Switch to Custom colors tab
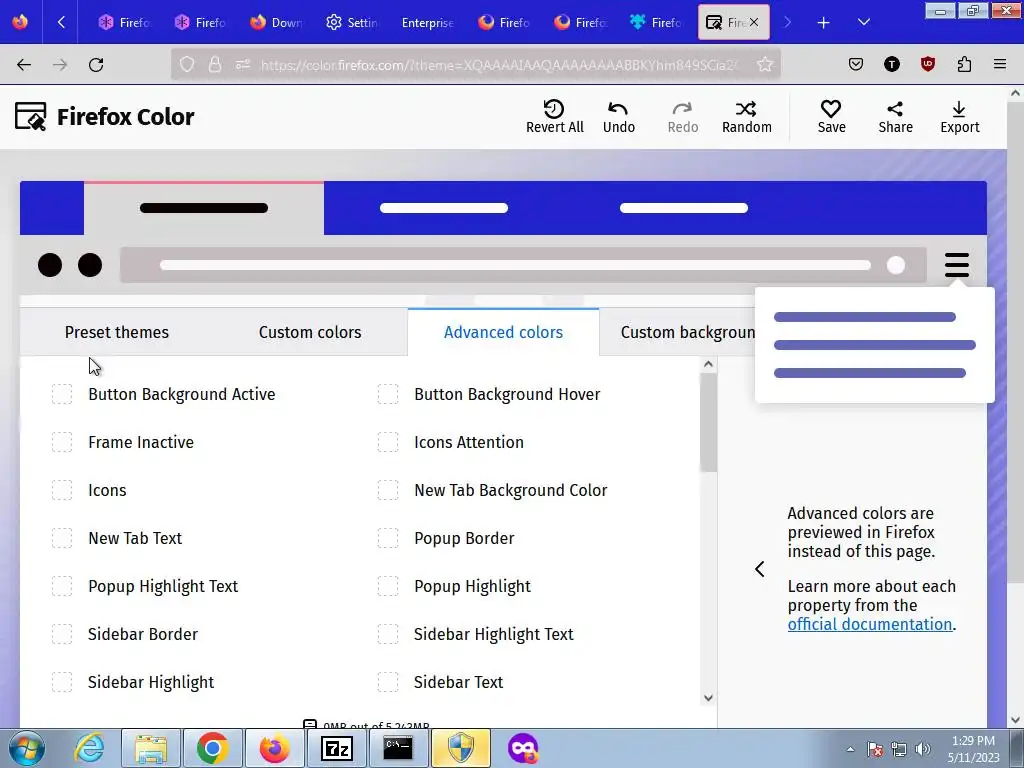Image resolution: width=1024 pixels, height=768 pixels. coord(310,332)
